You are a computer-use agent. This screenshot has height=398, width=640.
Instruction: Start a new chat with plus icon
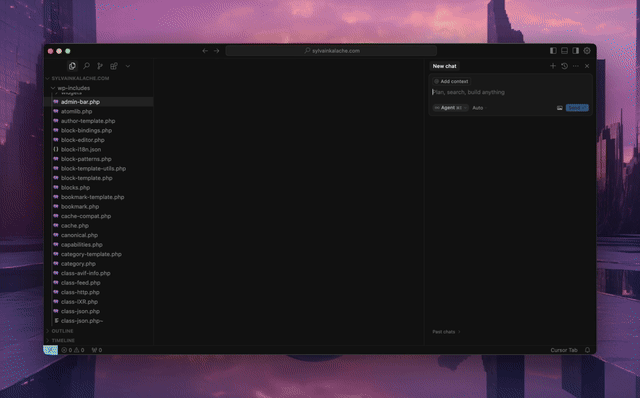[x=553, y=66]
